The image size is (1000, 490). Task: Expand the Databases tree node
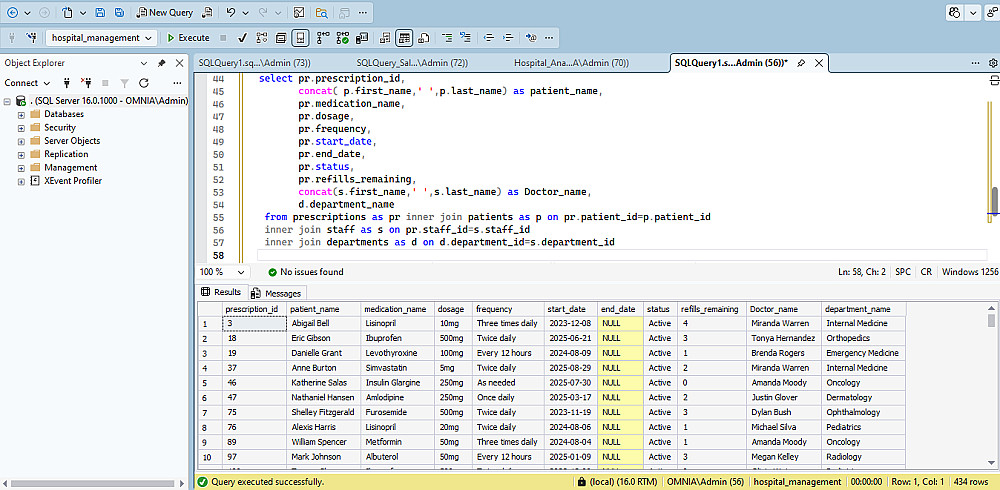[21, 114]
